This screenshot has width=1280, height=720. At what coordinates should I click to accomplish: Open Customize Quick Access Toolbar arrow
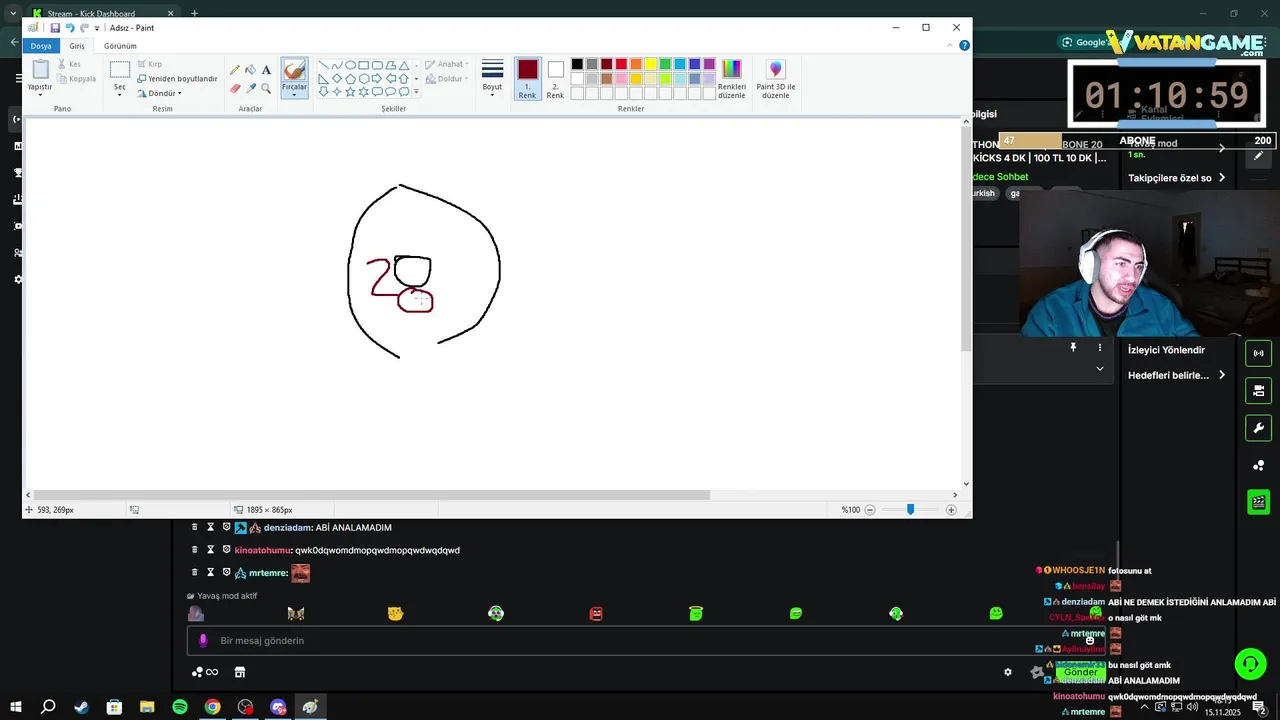click(x=97, y=28)
